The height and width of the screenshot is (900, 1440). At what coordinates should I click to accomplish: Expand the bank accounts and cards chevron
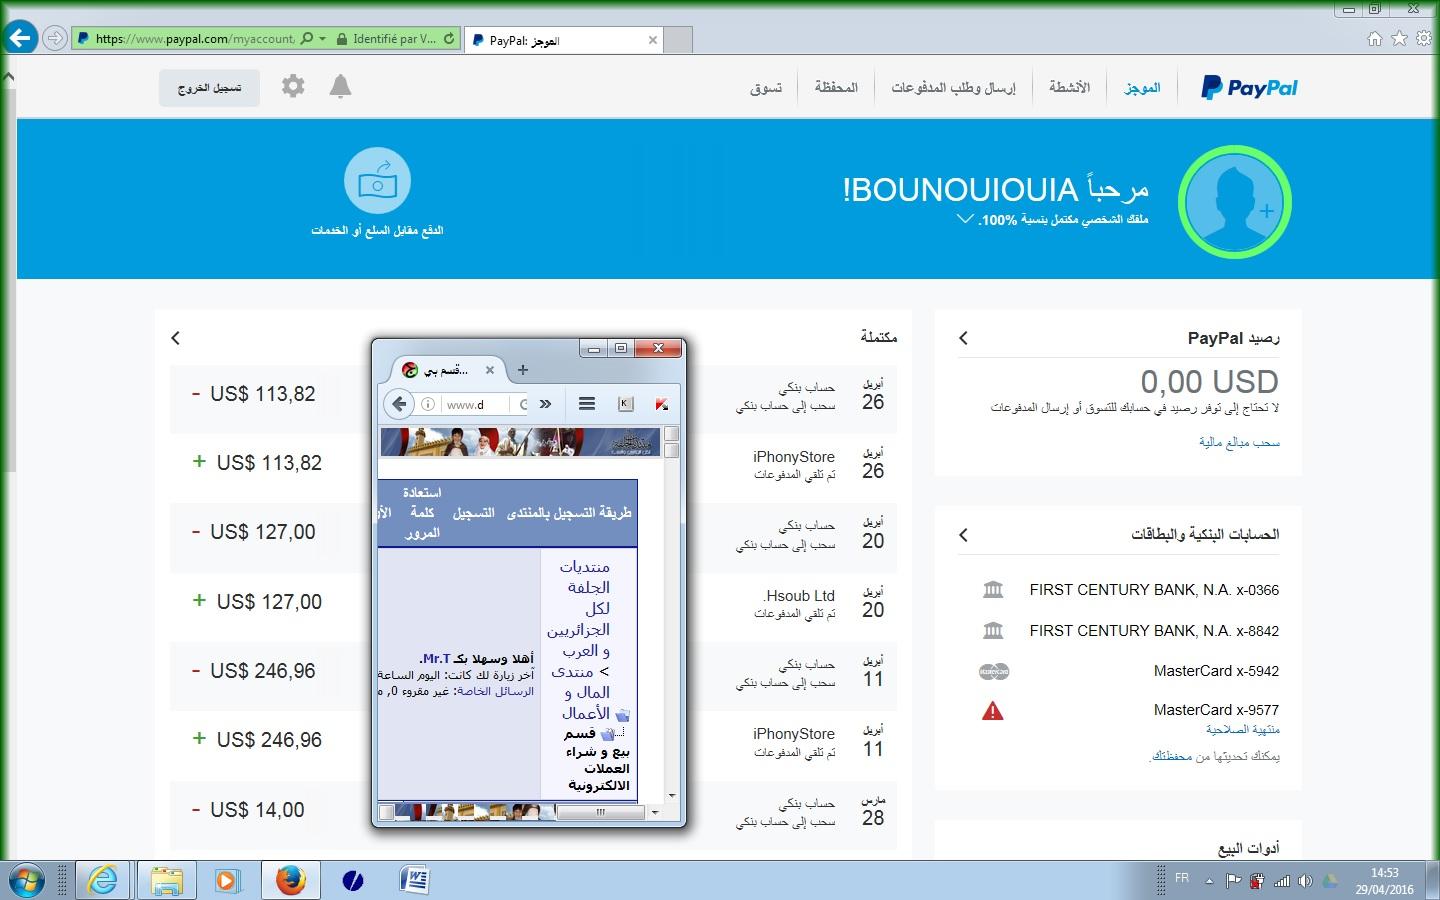coord(963,535)
